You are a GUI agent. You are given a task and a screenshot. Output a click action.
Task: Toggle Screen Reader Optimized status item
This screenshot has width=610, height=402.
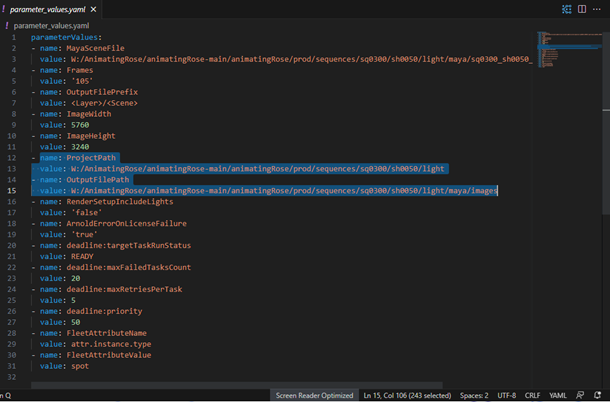315,395
